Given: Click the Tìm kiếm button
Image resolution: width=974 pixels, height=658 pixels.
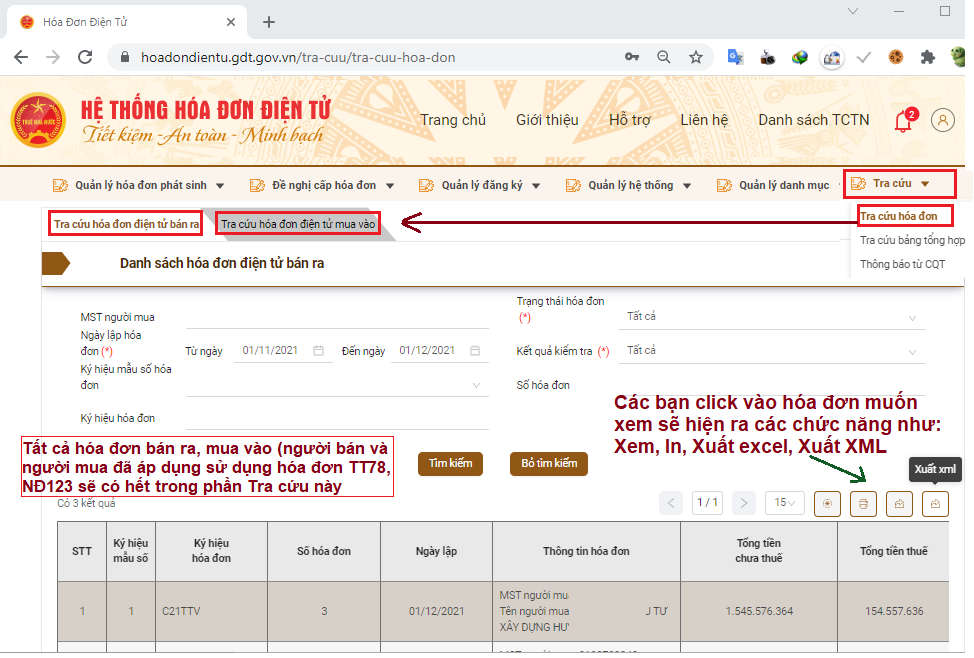Looking at the screenshot, I should (x=450, y=463).
